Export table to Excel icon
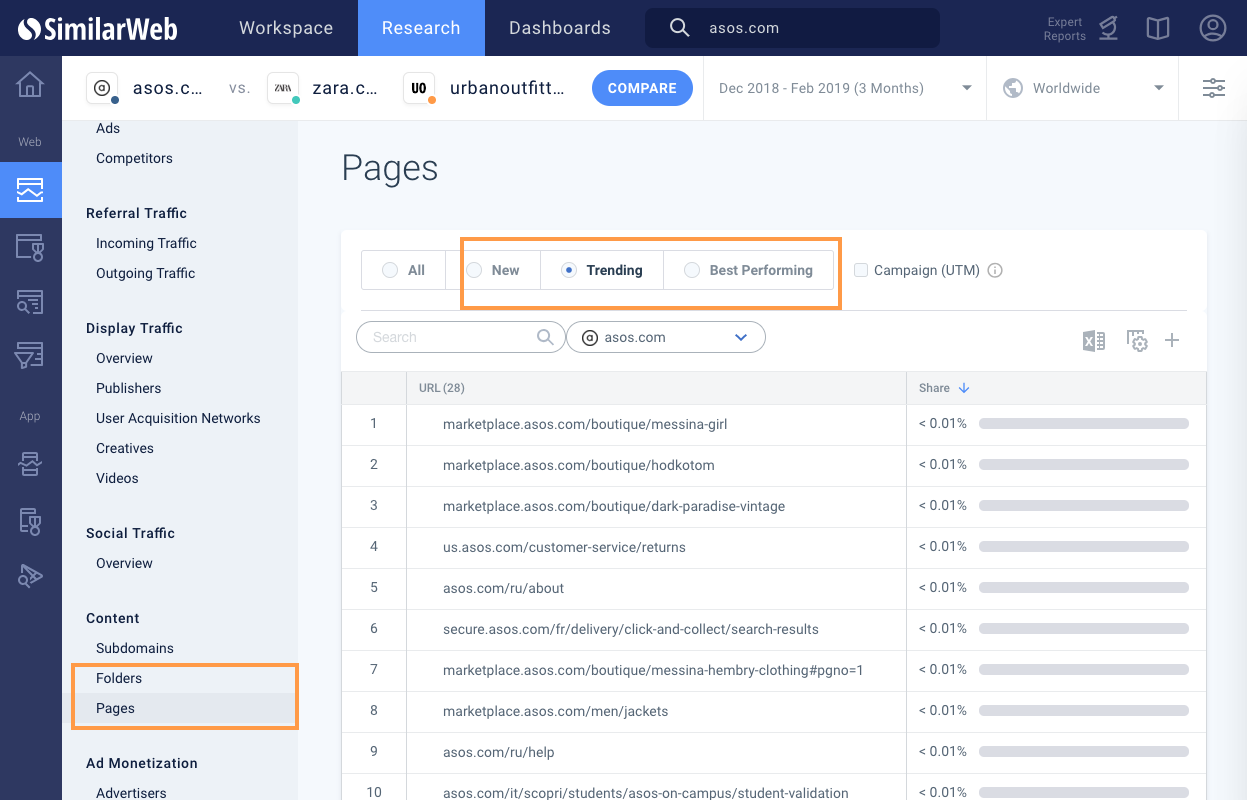The image size is (1247, 800). (x=1094, y=341)
